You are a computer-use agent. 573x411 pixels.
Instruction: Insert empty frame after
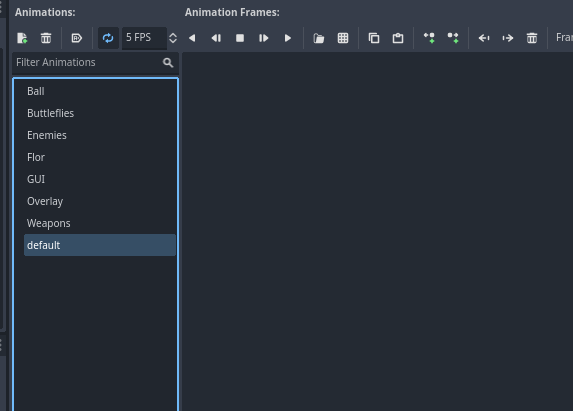pyautogui.click(x=453, y=38)
